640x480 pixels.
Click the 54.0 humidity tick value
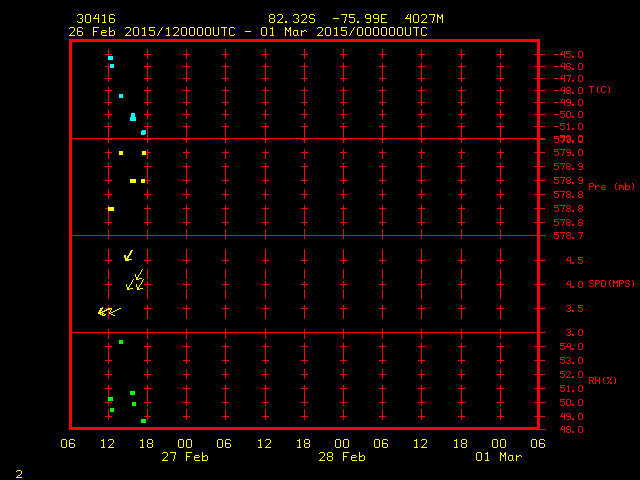click(571, 347)
